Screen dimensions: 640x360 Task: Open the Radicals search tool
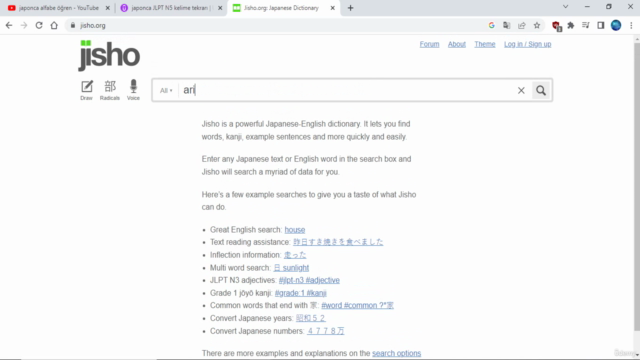click(110, 90)
